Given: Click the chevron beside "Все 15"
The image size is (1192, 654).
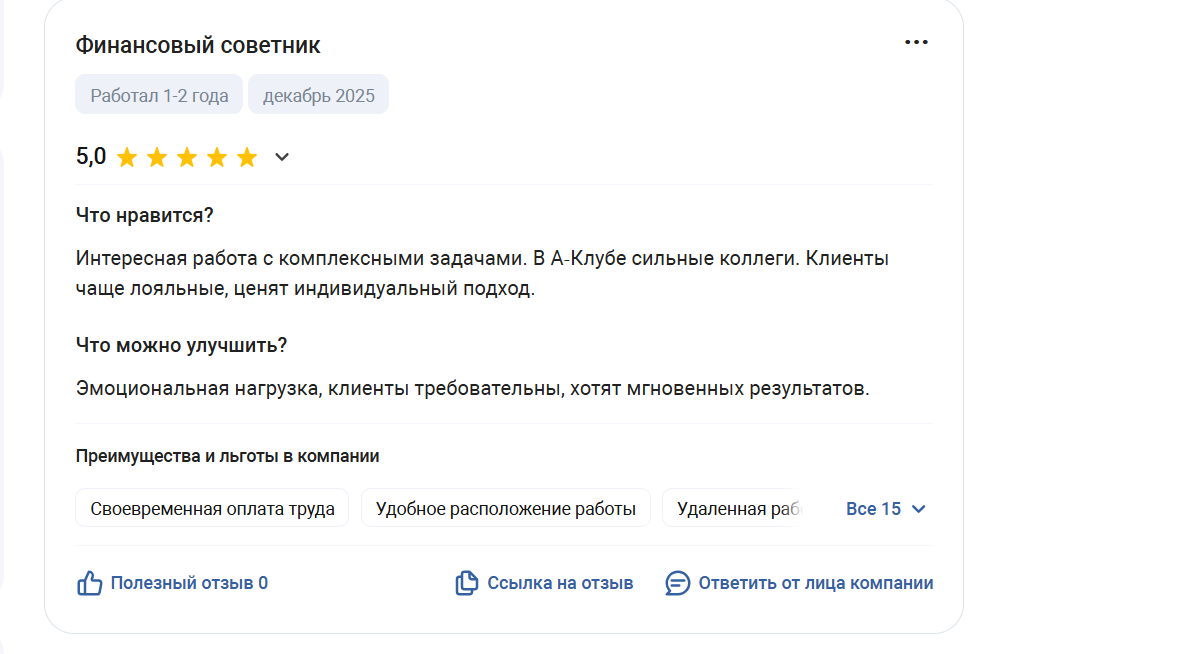Looking at the screenshot, I should pyautogui.click(x=919, y=509).
